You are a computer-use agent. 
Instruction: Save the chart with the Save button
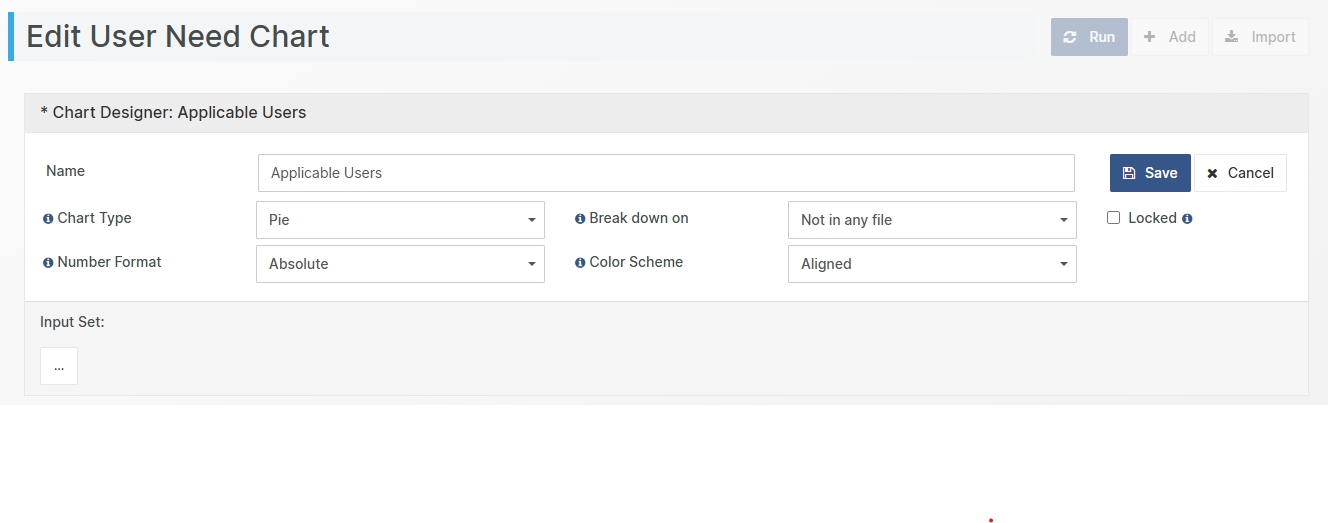(1150, 173)
